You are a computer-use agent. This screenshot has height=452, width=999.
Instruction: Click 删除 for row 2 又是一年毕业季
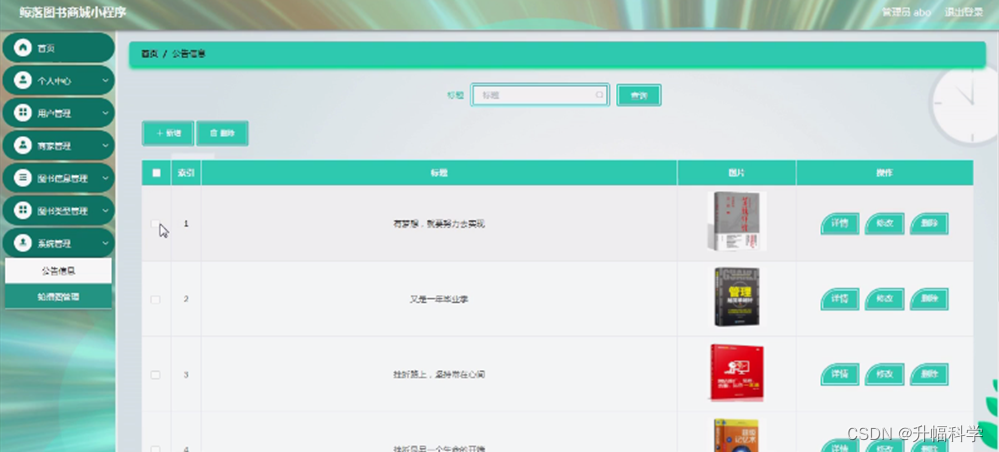coord(929,299)
